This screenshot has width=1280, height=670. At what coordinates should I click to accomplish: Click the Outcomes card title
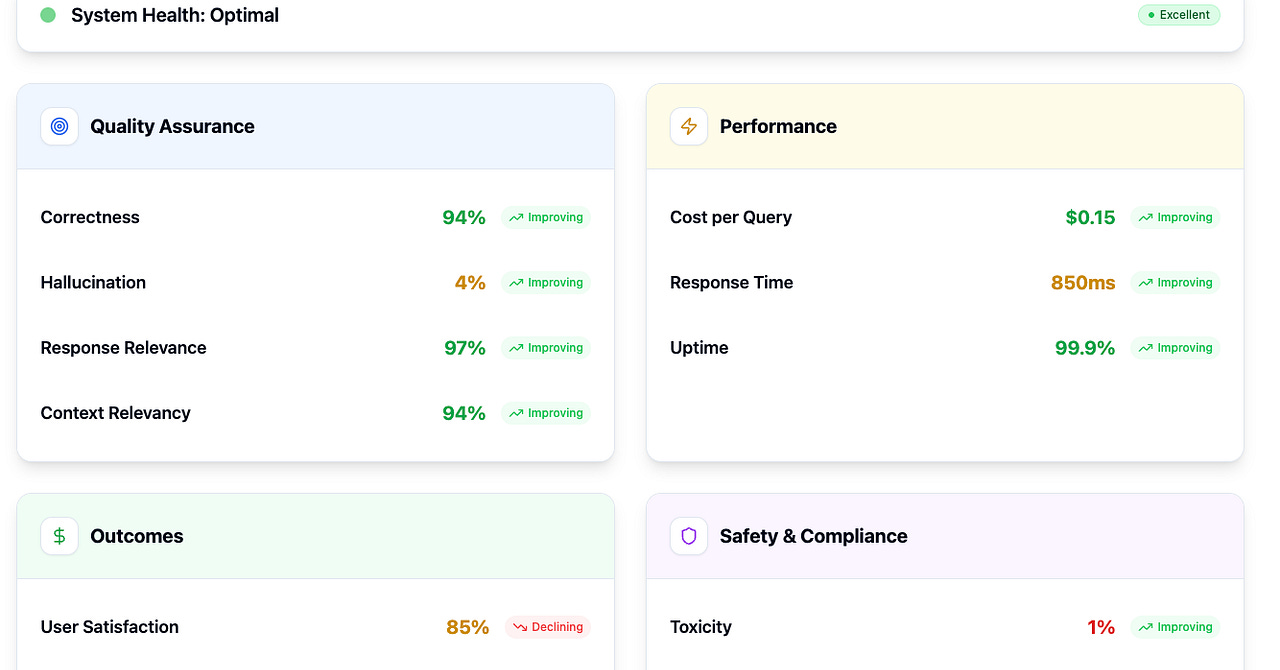(x=137, y=536)
